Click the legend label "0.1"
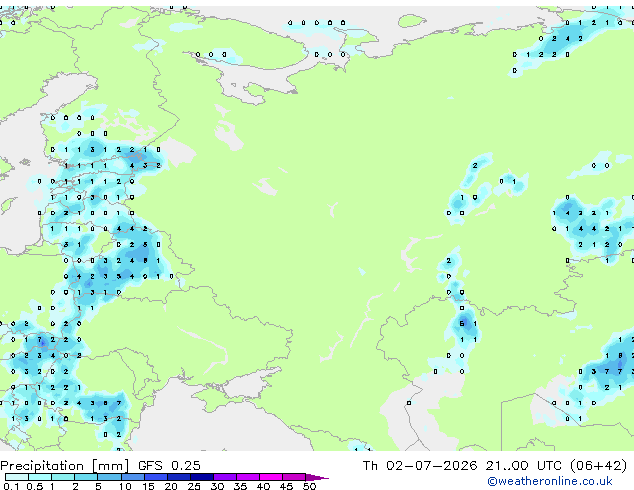Viewport: 634px width, 490px height. pos(11,486)
